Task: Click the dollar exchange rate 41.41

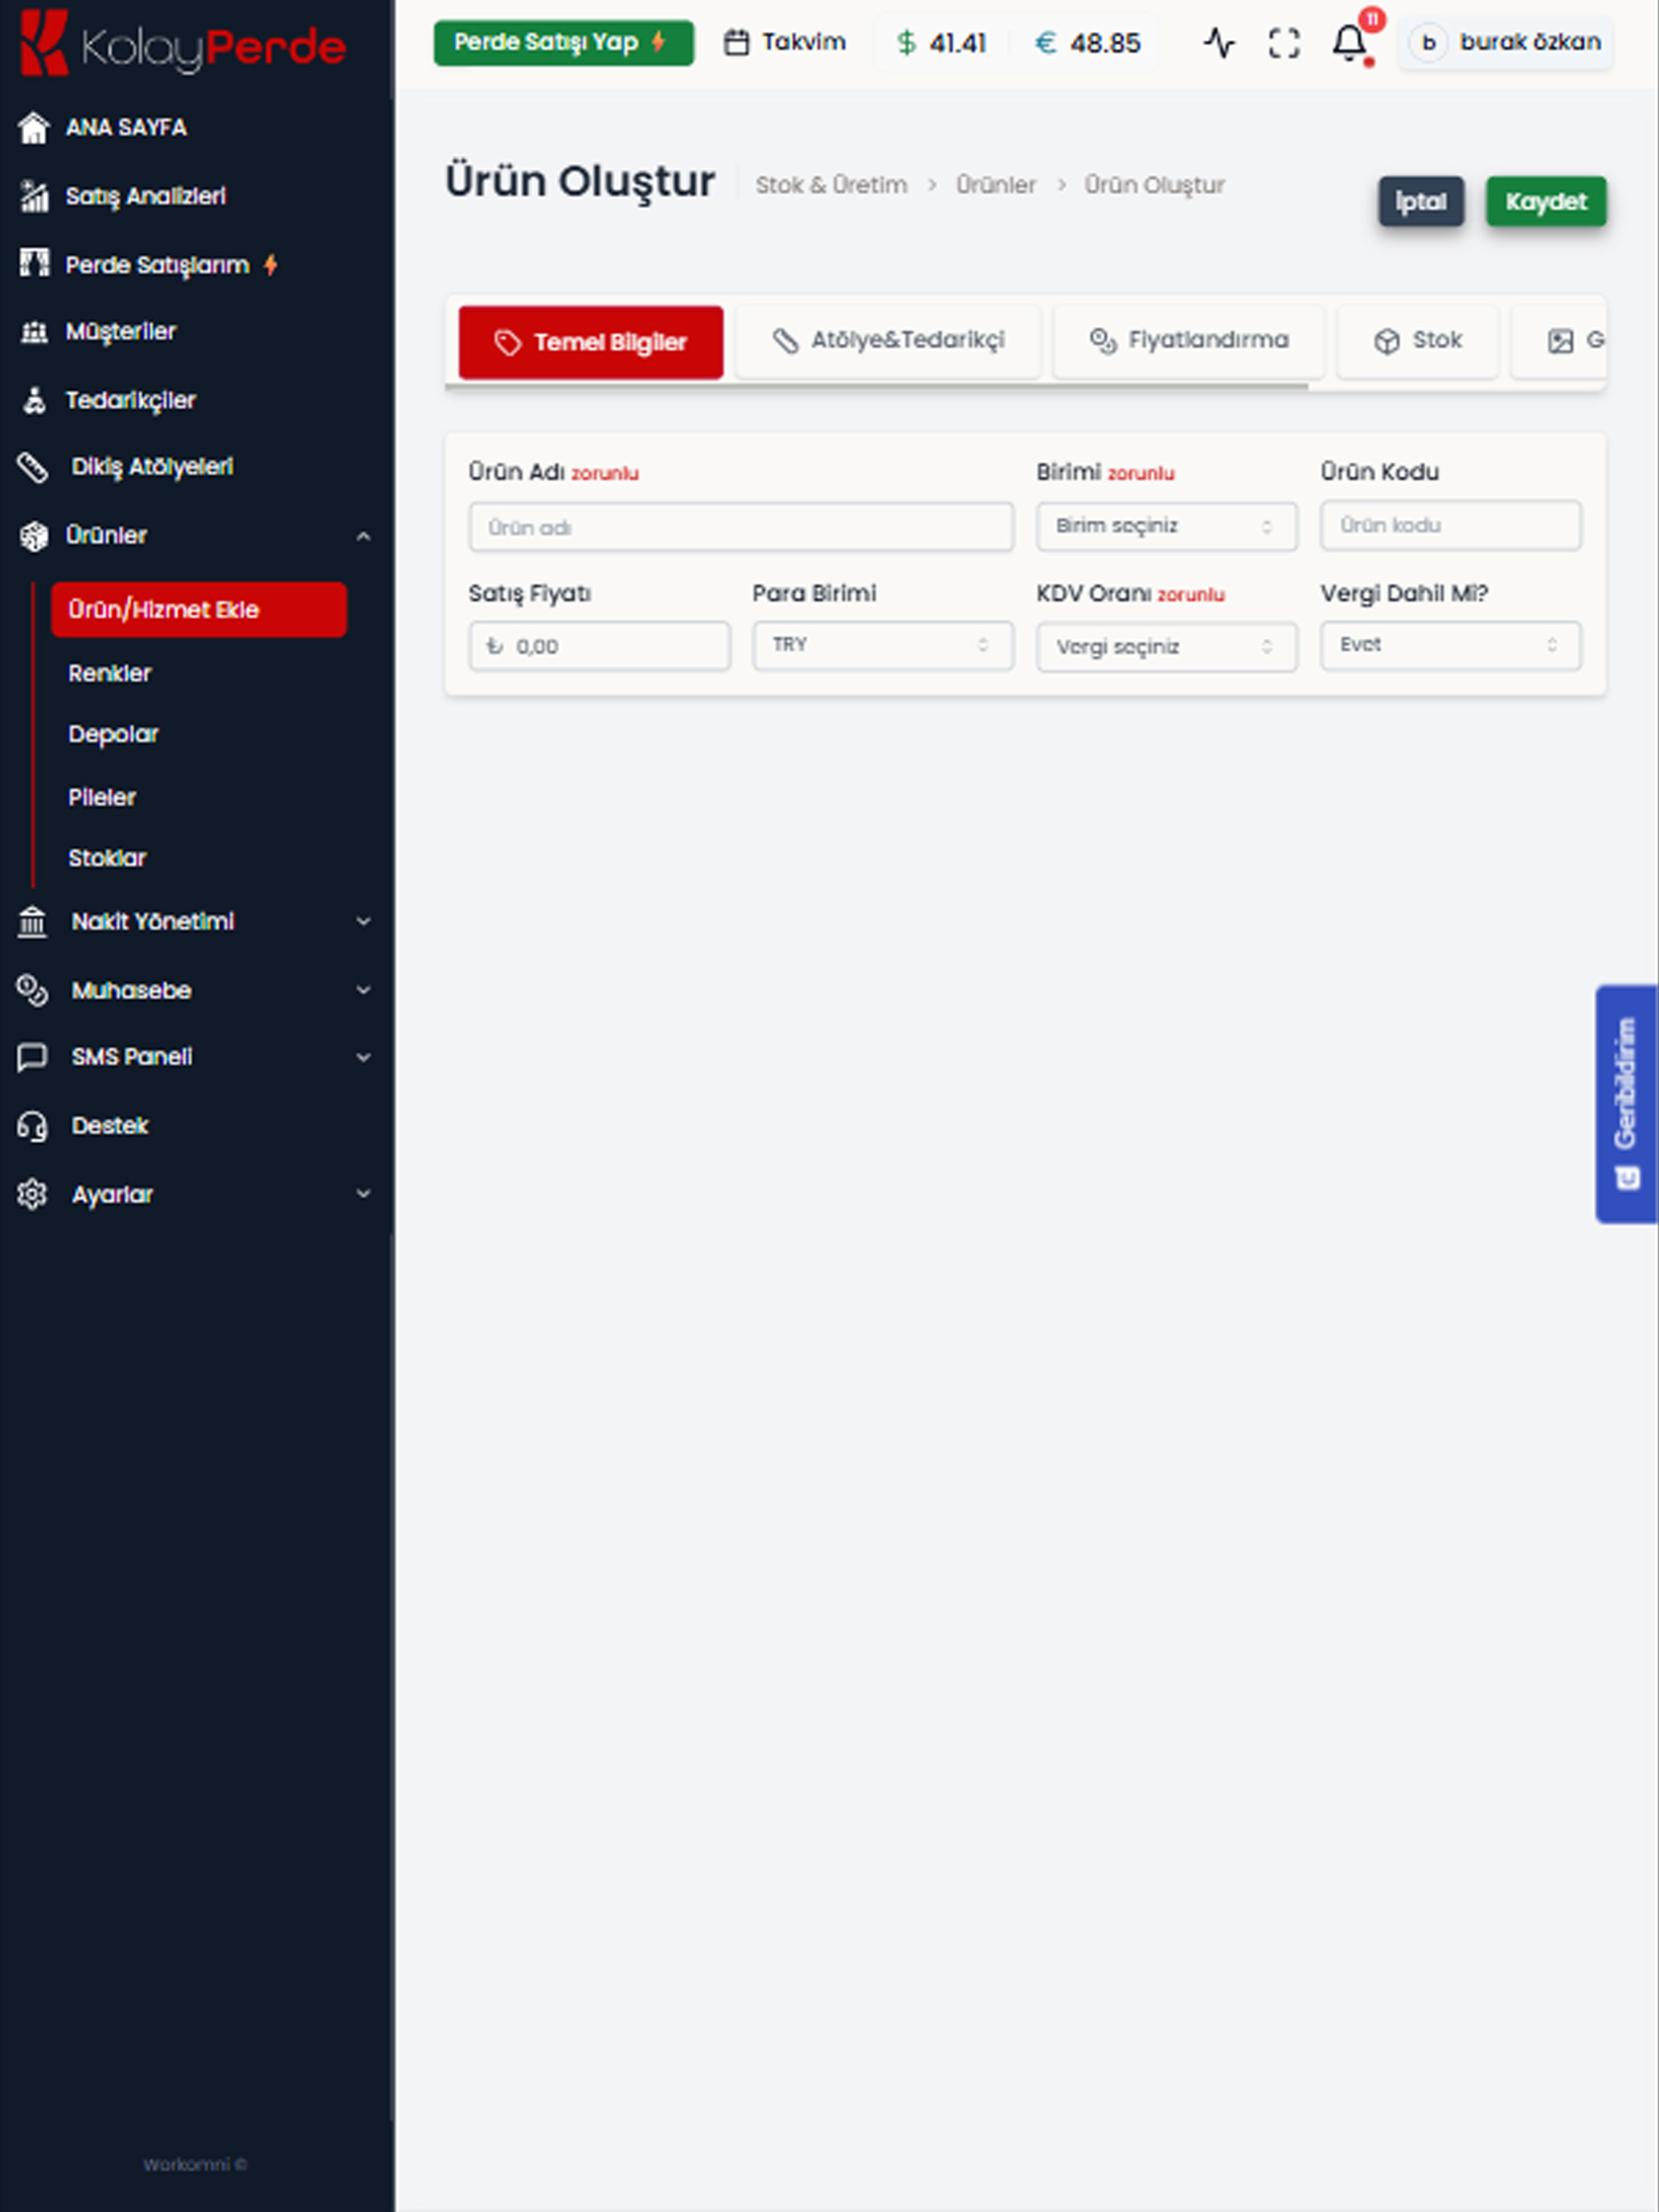Action: pyautogui.click(x=941, y=43)
